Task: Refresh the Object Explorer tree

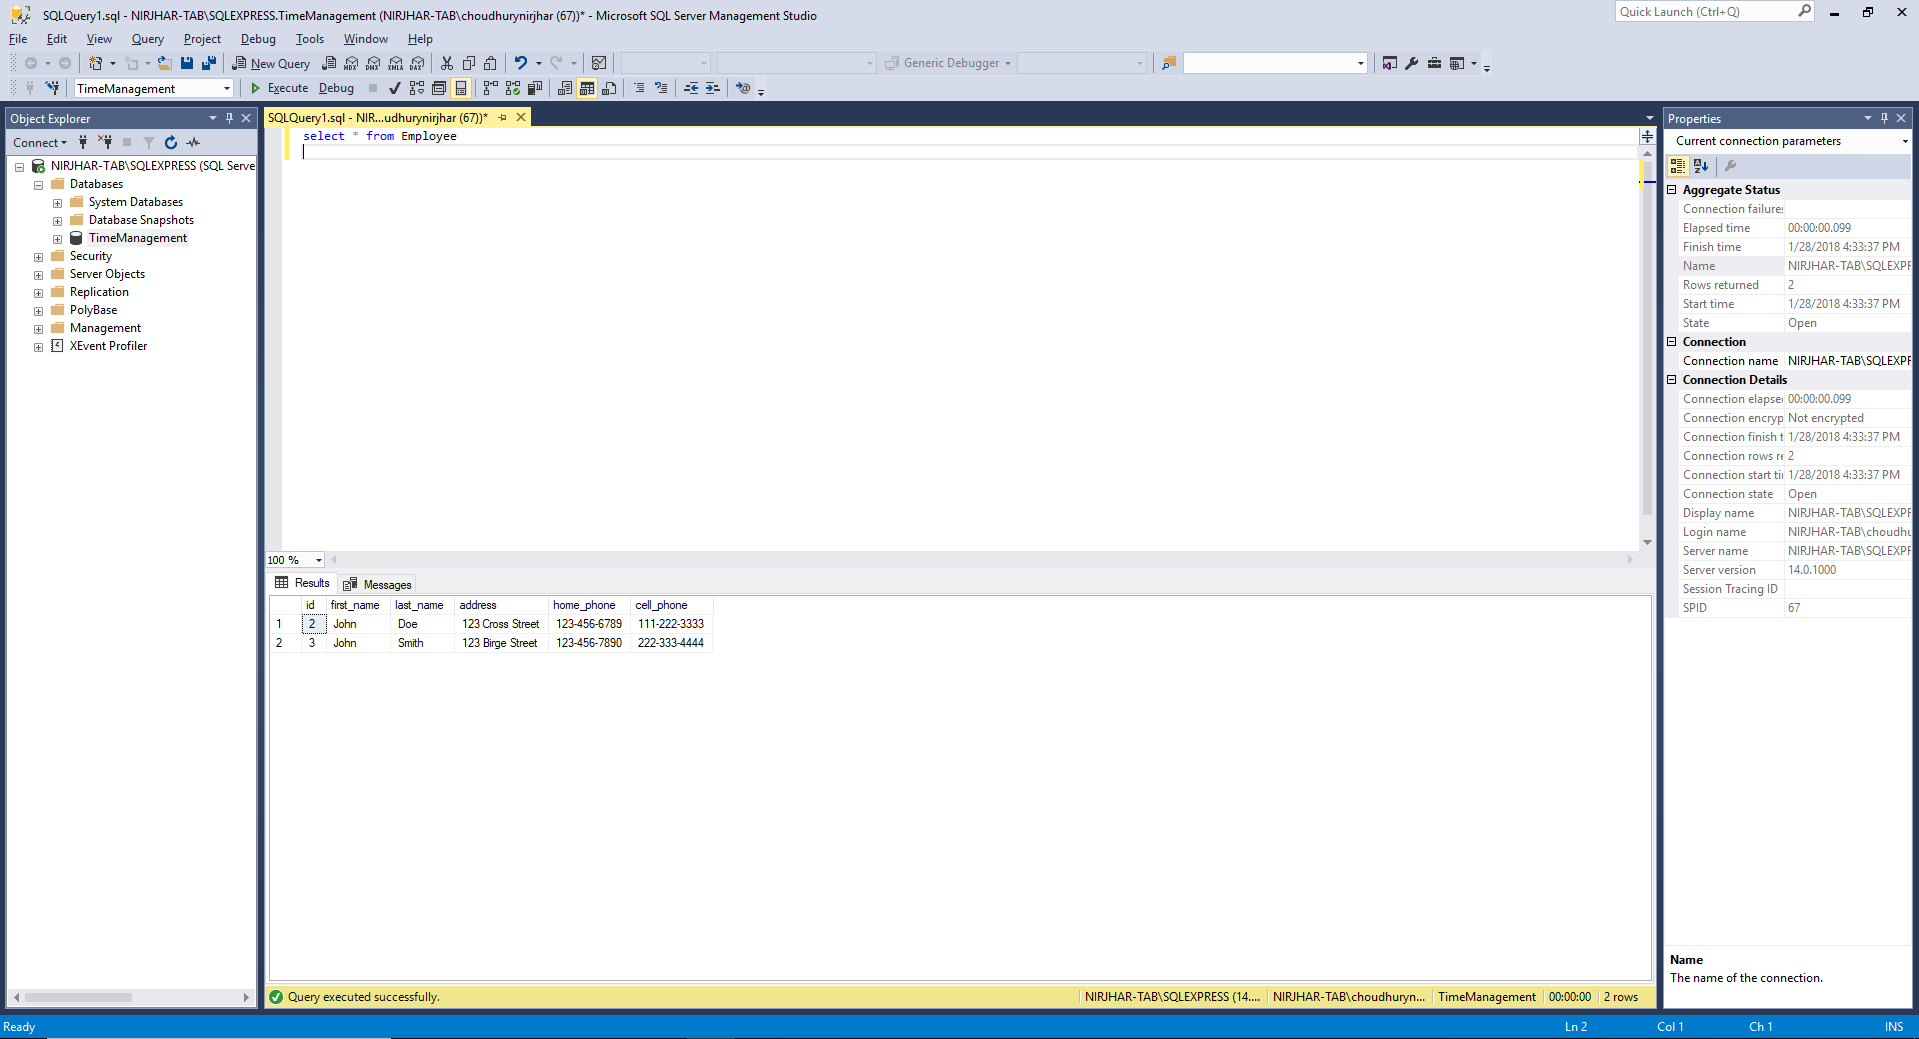Action: [171, 143]
